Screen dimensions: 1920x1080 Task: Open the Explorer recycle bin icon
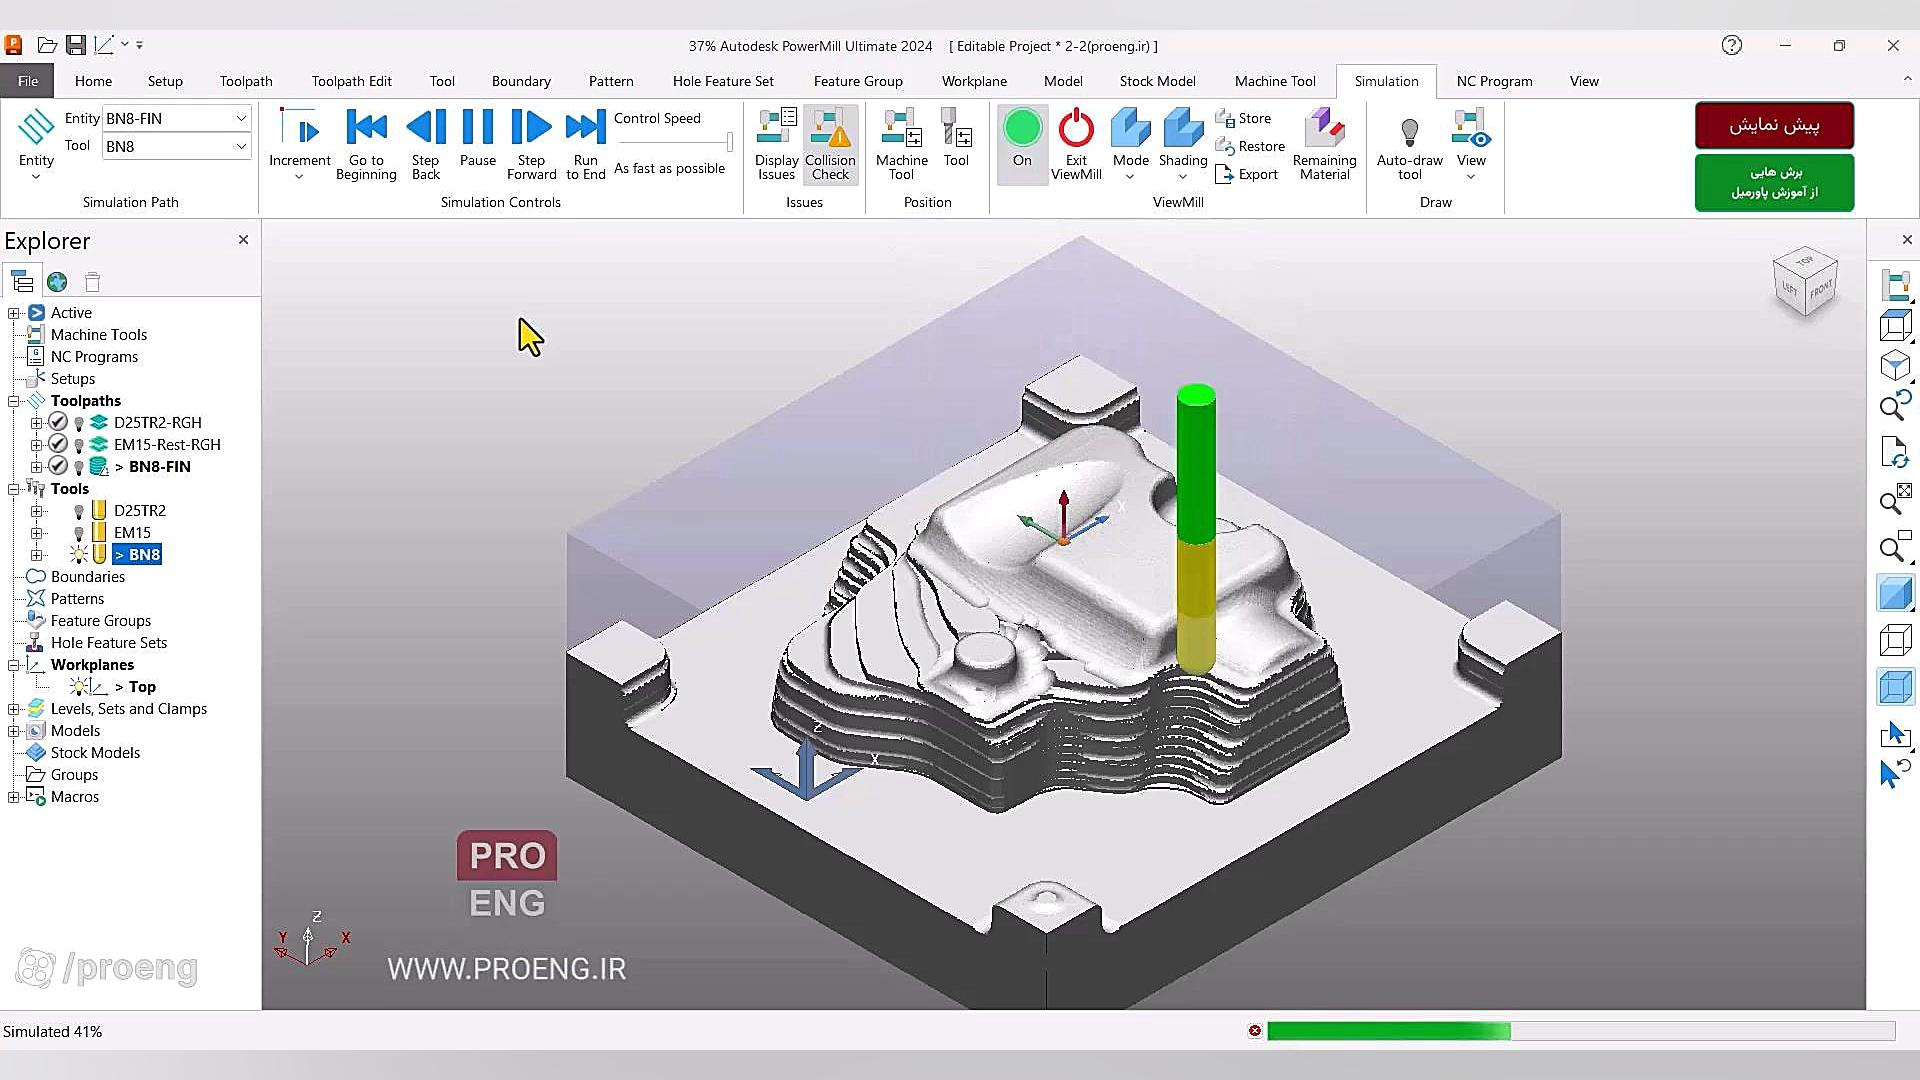92,282
